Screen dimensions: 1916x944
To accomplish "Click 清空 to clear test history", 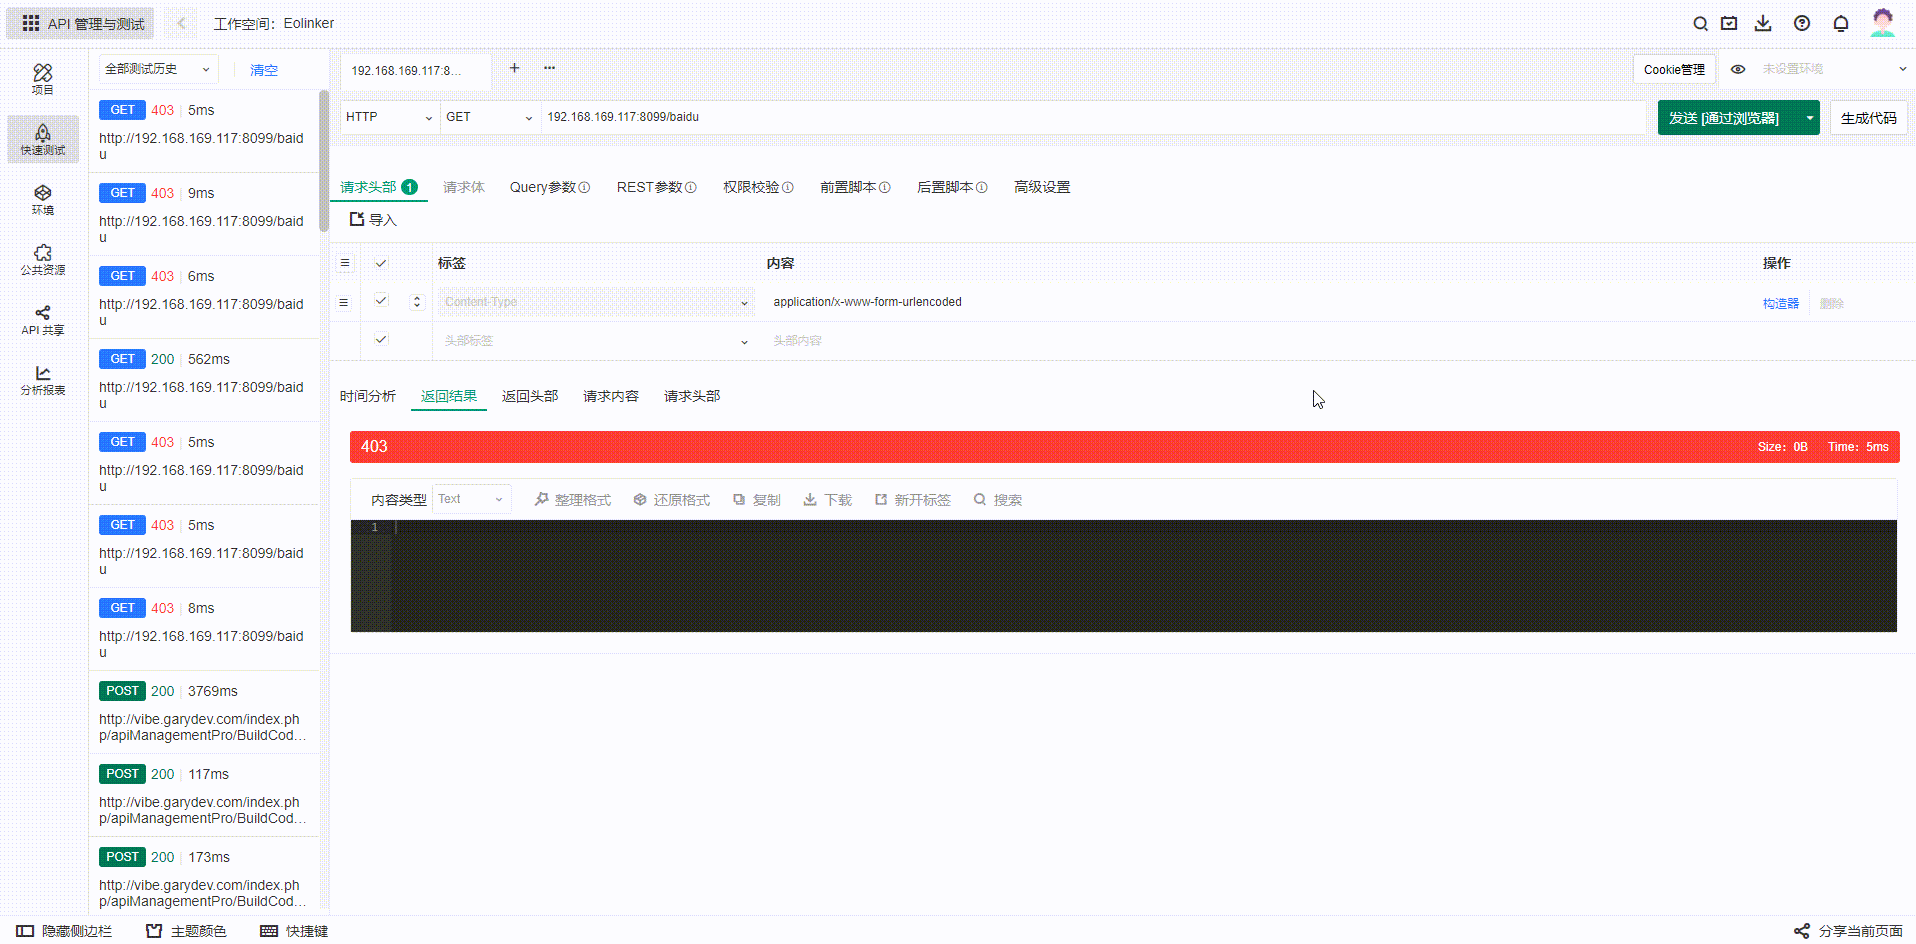I will (x=264, y=70).
